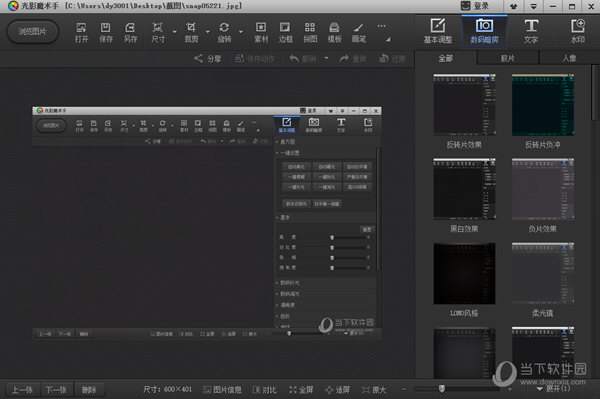Apply the 黑白效果 thumbnail effect
600x399 pixels.
tap(464, 195)
